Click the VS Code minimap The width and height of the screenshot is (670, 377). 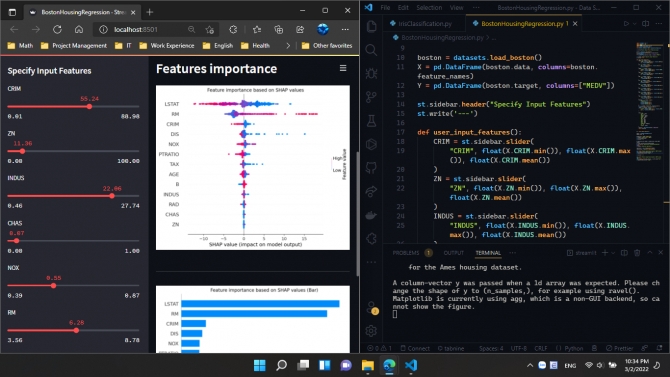649,103
